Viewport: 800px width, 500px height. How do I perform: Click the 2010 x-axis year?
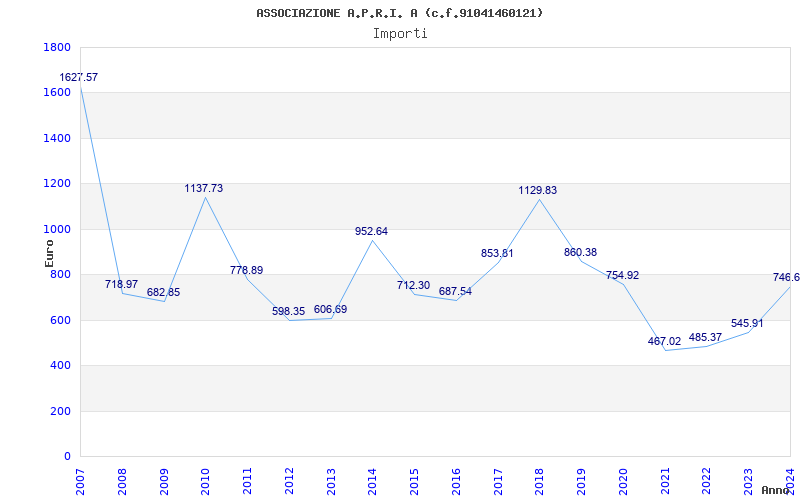coord(206,481)
